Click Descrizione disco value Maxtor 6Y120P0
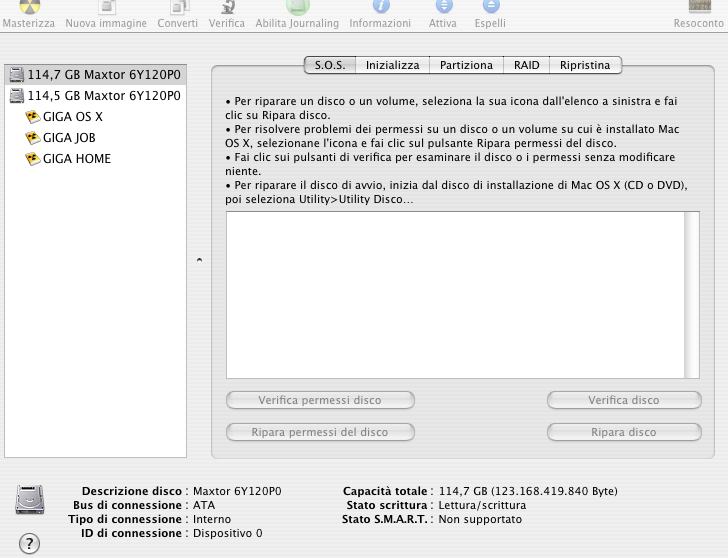The width and height of the screenshot is (728, 558). [x=237, y=491]
